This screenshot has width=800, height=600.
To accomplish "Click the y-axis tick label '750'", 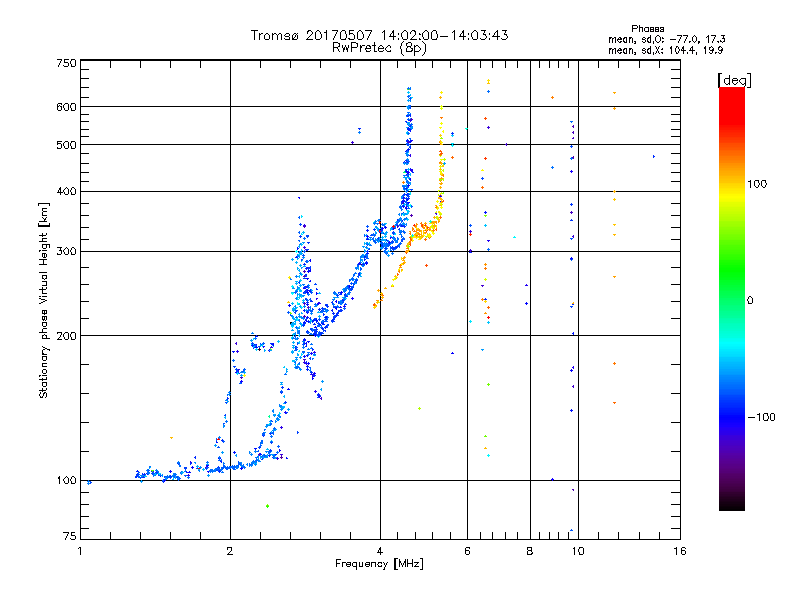I will point(66,63).
